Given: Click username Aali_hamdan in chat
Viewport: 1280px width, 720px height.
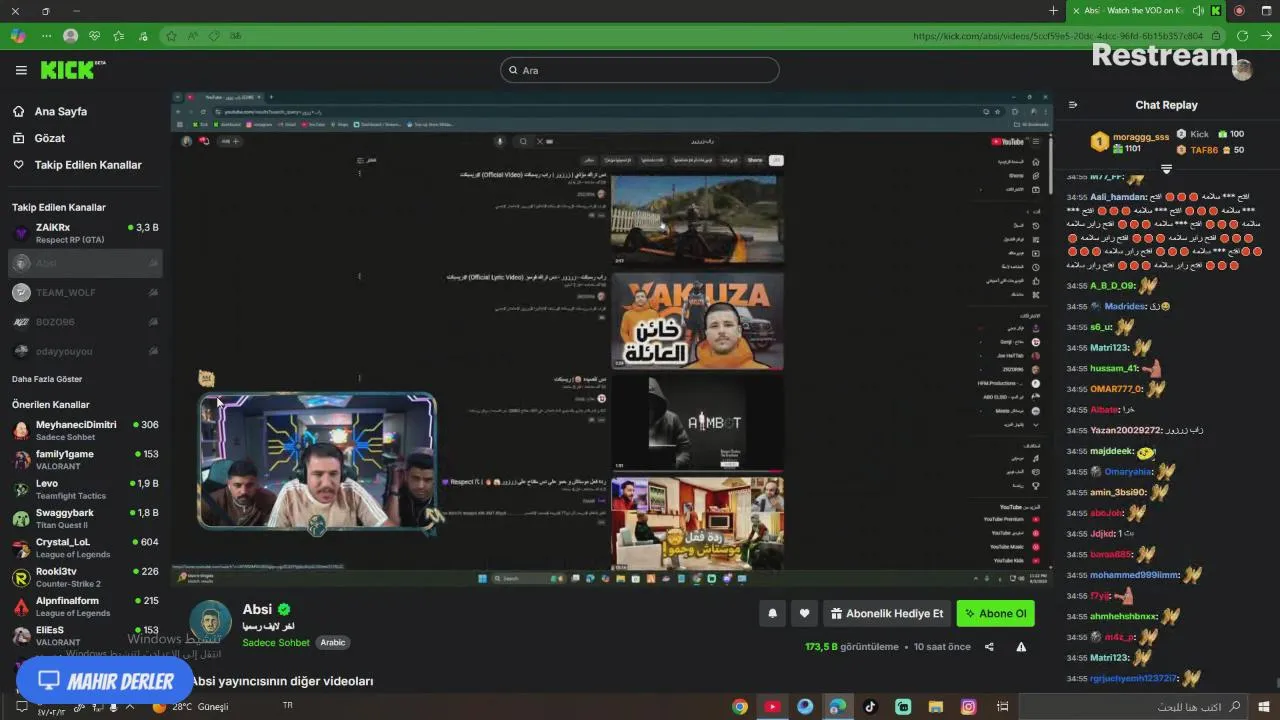Looking at the screenshot, I should [x=1118, y=197].
